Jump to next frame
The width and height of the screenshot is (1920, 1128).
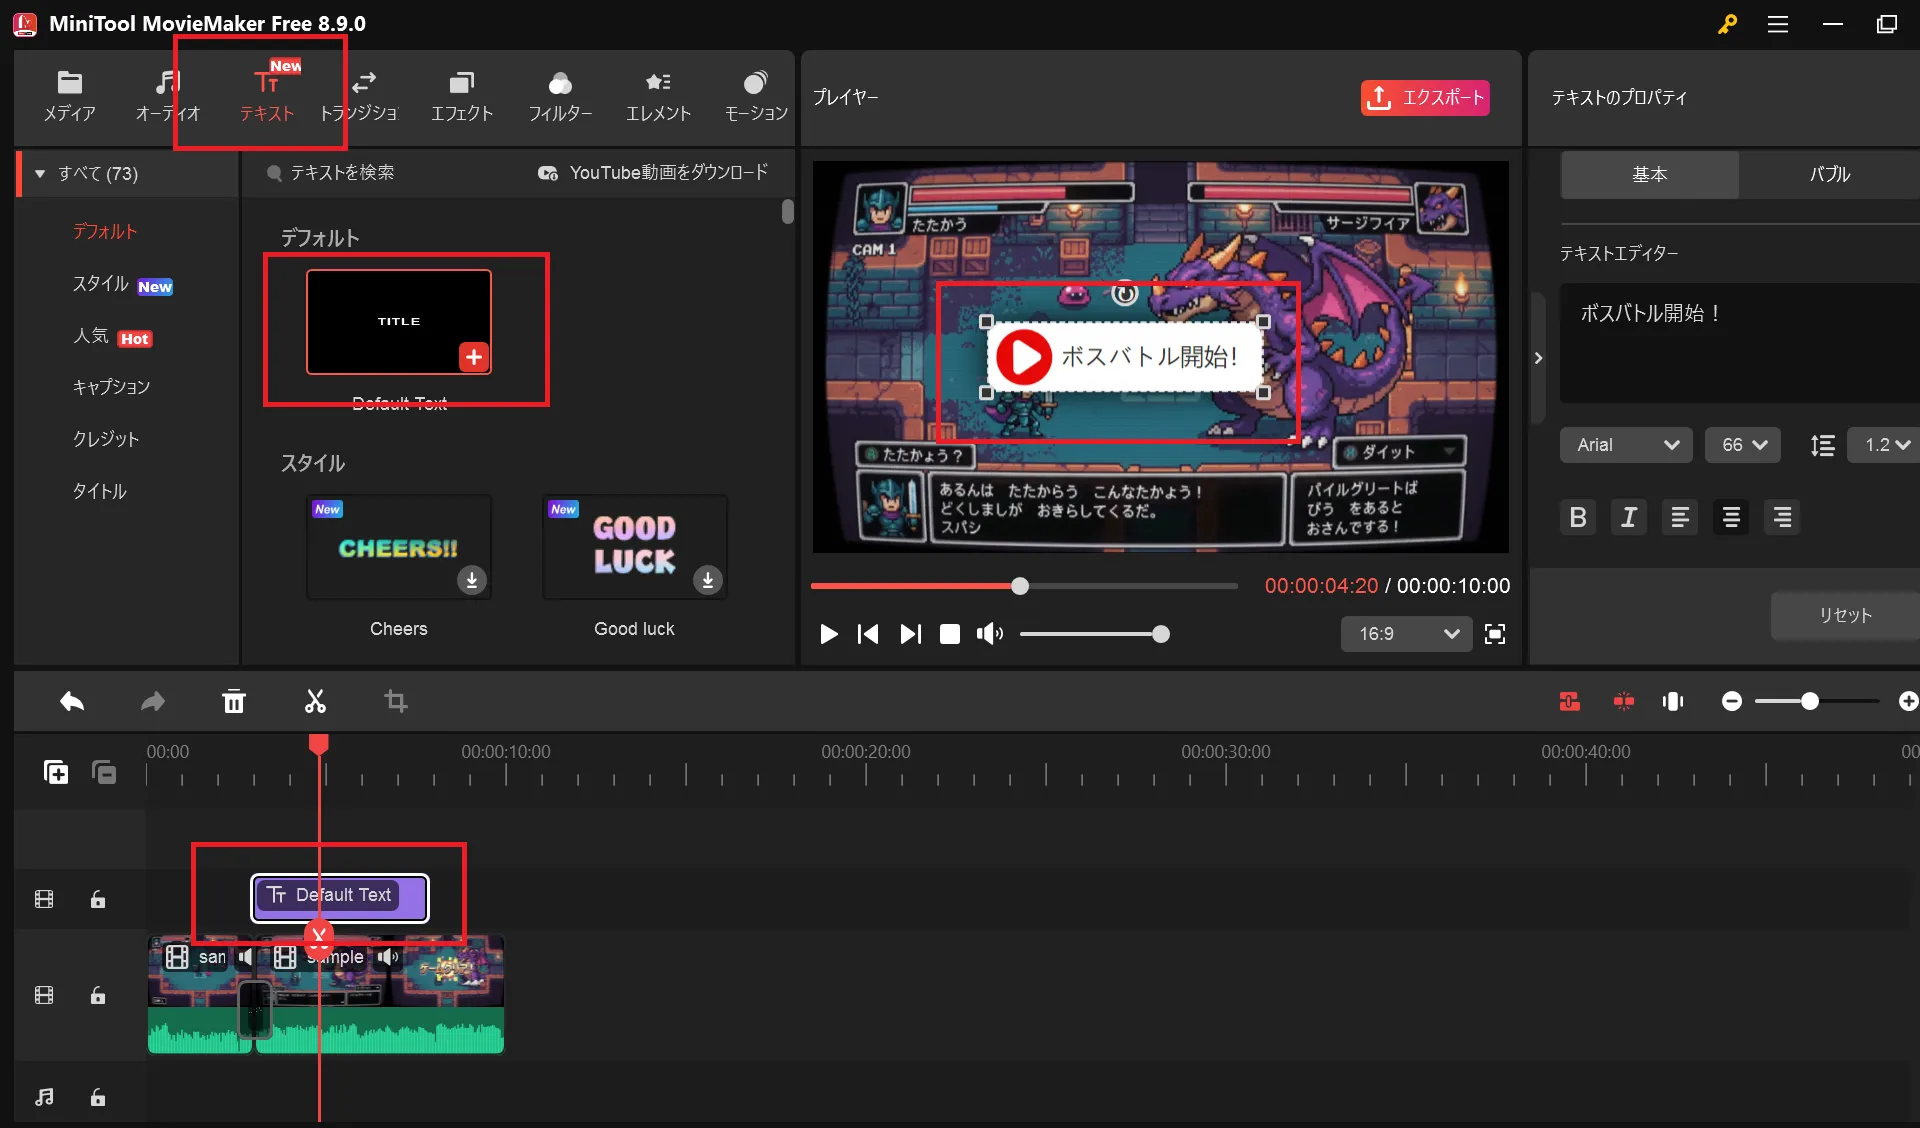[x=910, y=634]
